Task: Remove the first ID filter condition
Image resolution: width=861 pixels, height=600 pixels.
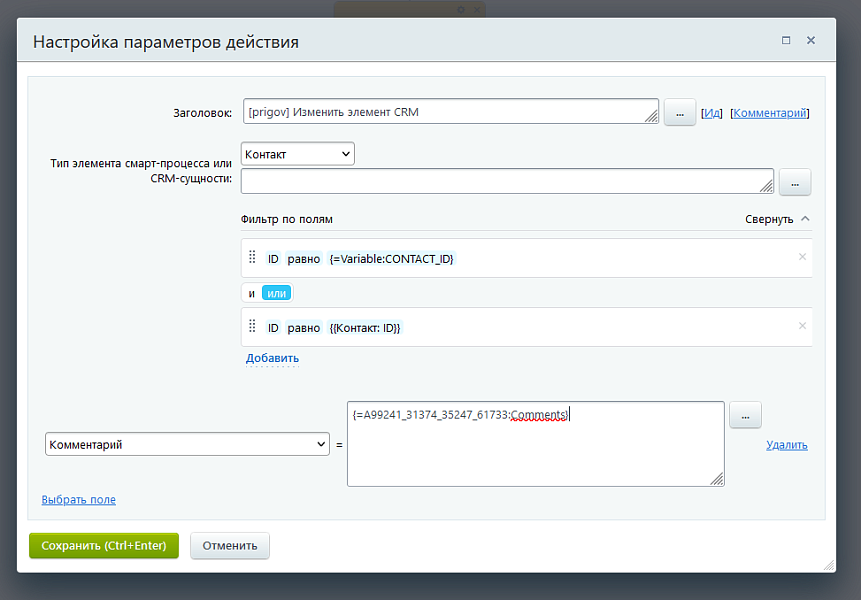Action: pyautogui.click(x=801, y=257)
